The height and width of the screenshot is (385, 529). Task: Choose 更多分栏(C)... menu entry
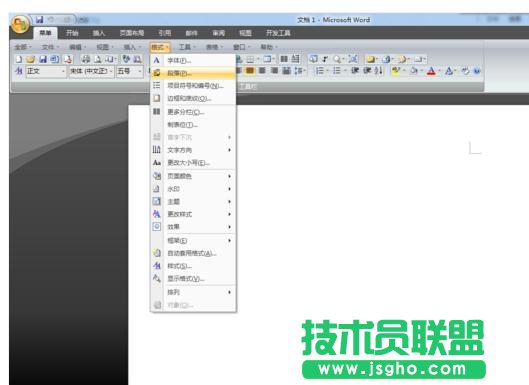click(193, 112)
